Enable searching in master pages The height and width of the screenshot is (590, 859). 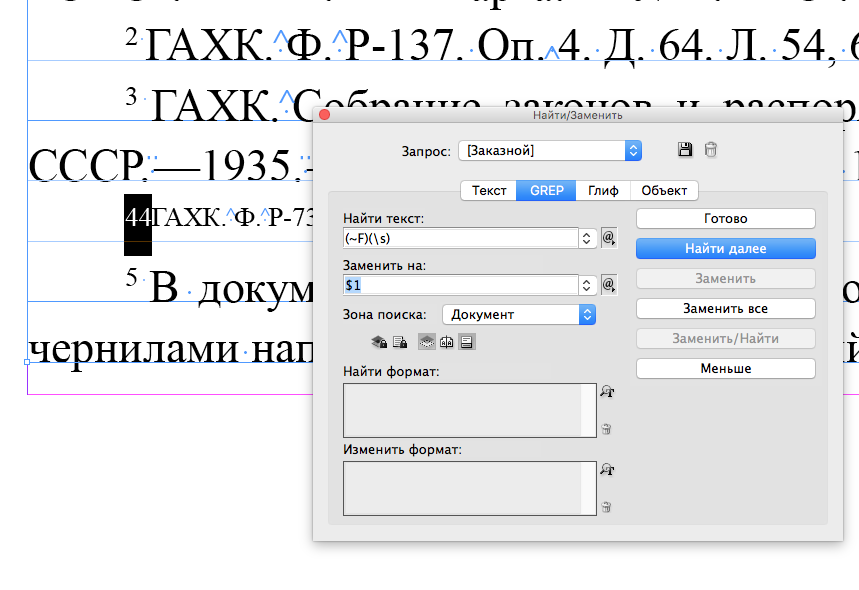[x=447, y=340]
